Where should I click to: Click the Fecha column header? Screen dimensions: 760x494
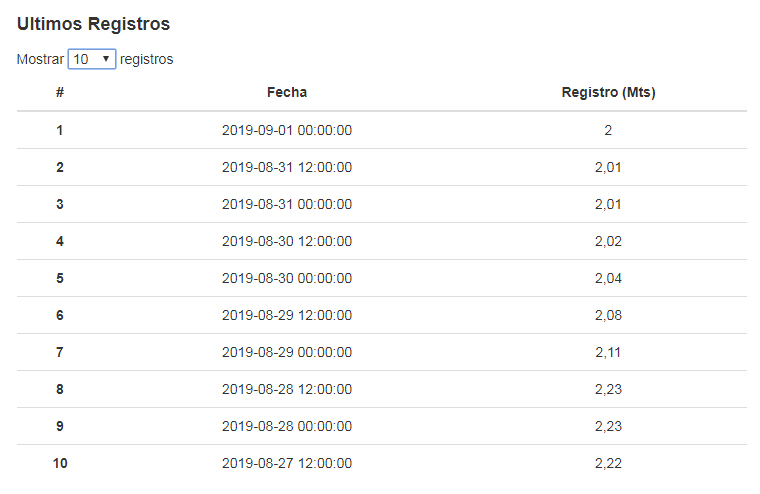pyautogui.click(x=287, y=92)
